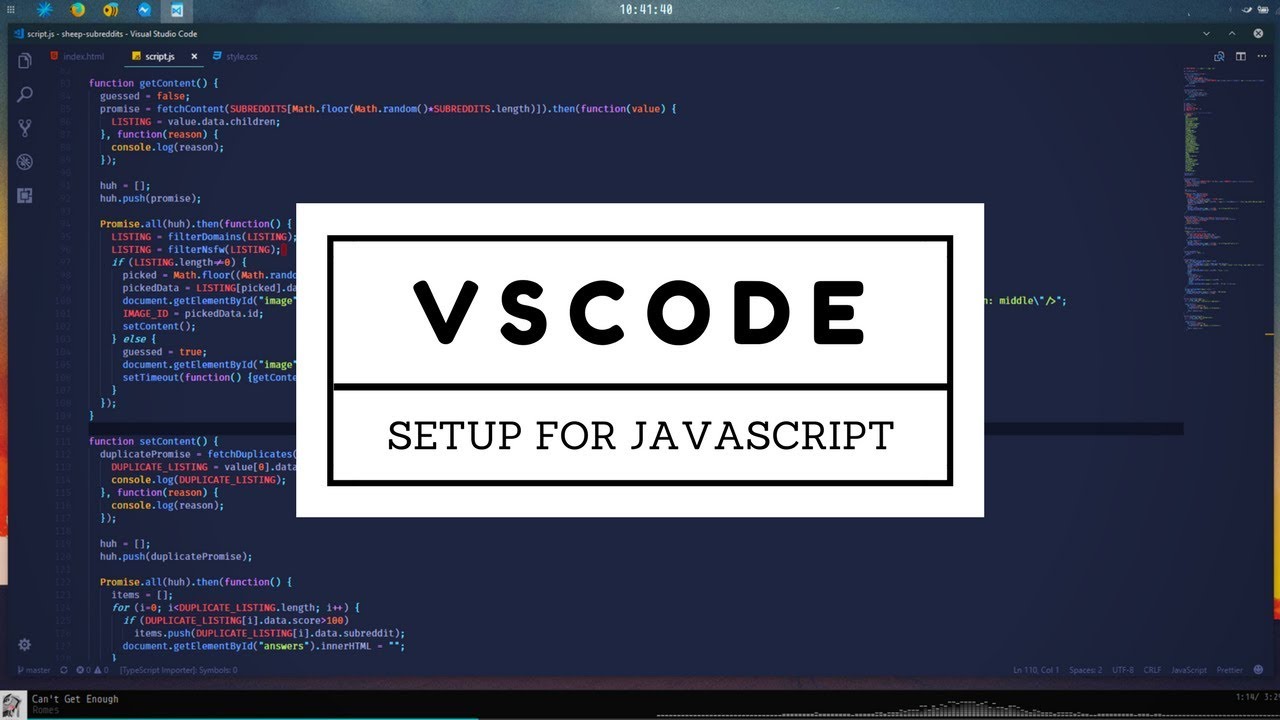This screenshot has width=1280, height=720.
Task: Split the editor with the split icon
Action: pyautogui.click(x=1241, y=57)
